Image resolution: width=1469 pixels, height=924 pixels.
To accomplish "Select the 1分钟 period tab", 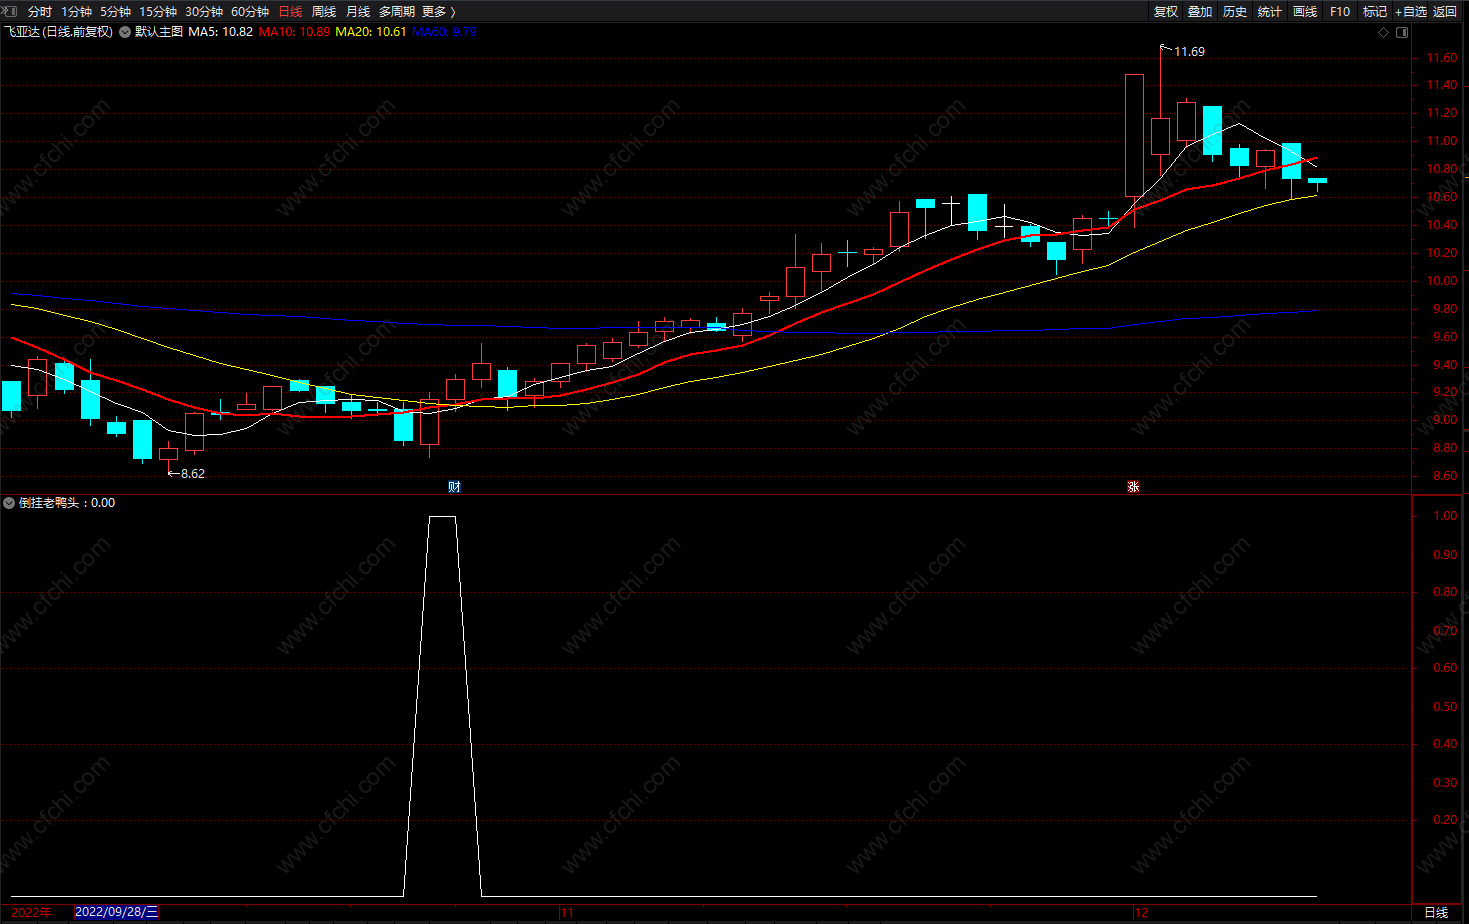I will (76, 12).
